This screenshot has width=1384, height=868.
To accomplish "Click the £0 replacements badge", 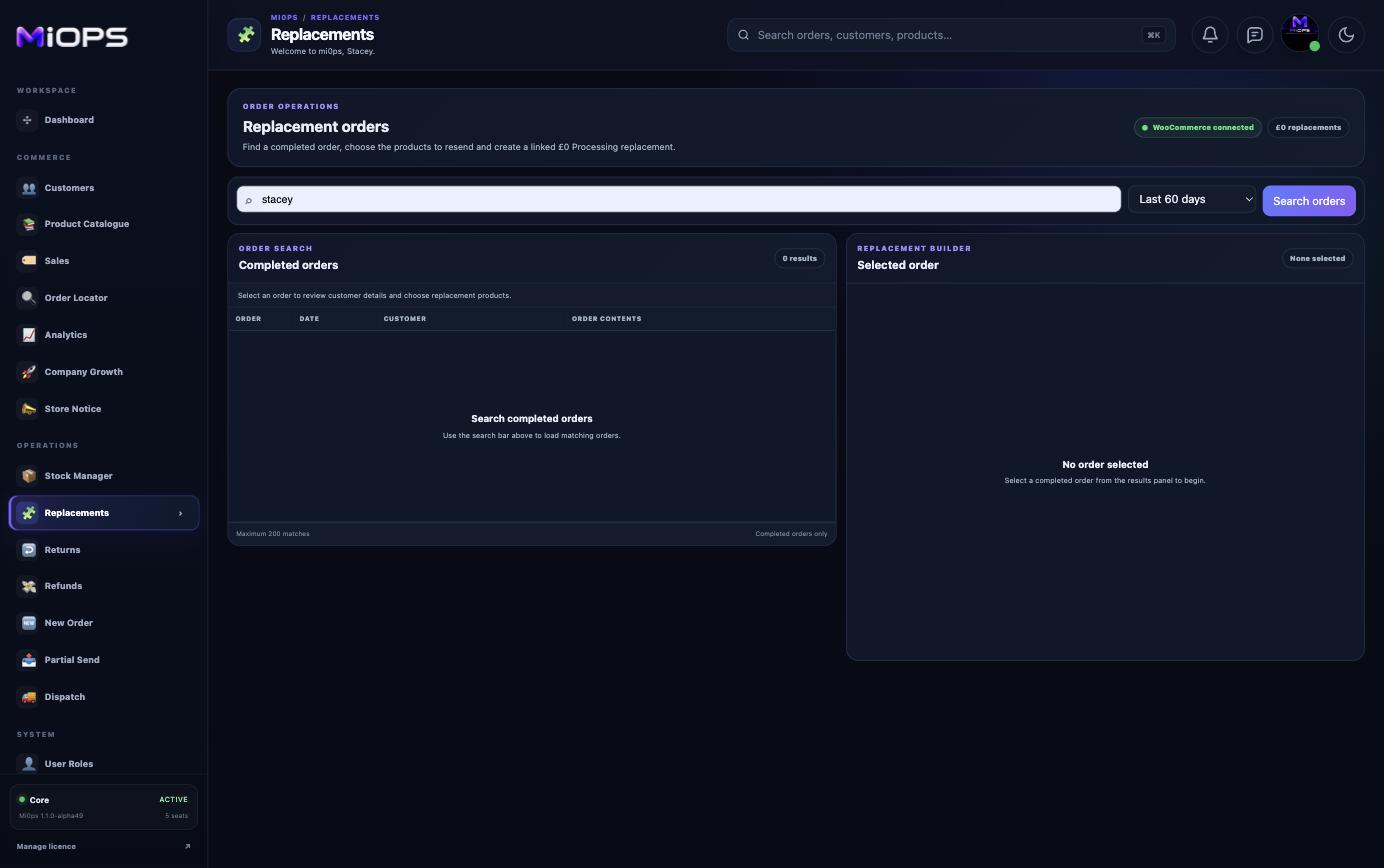I will [x=1308, y=127].
